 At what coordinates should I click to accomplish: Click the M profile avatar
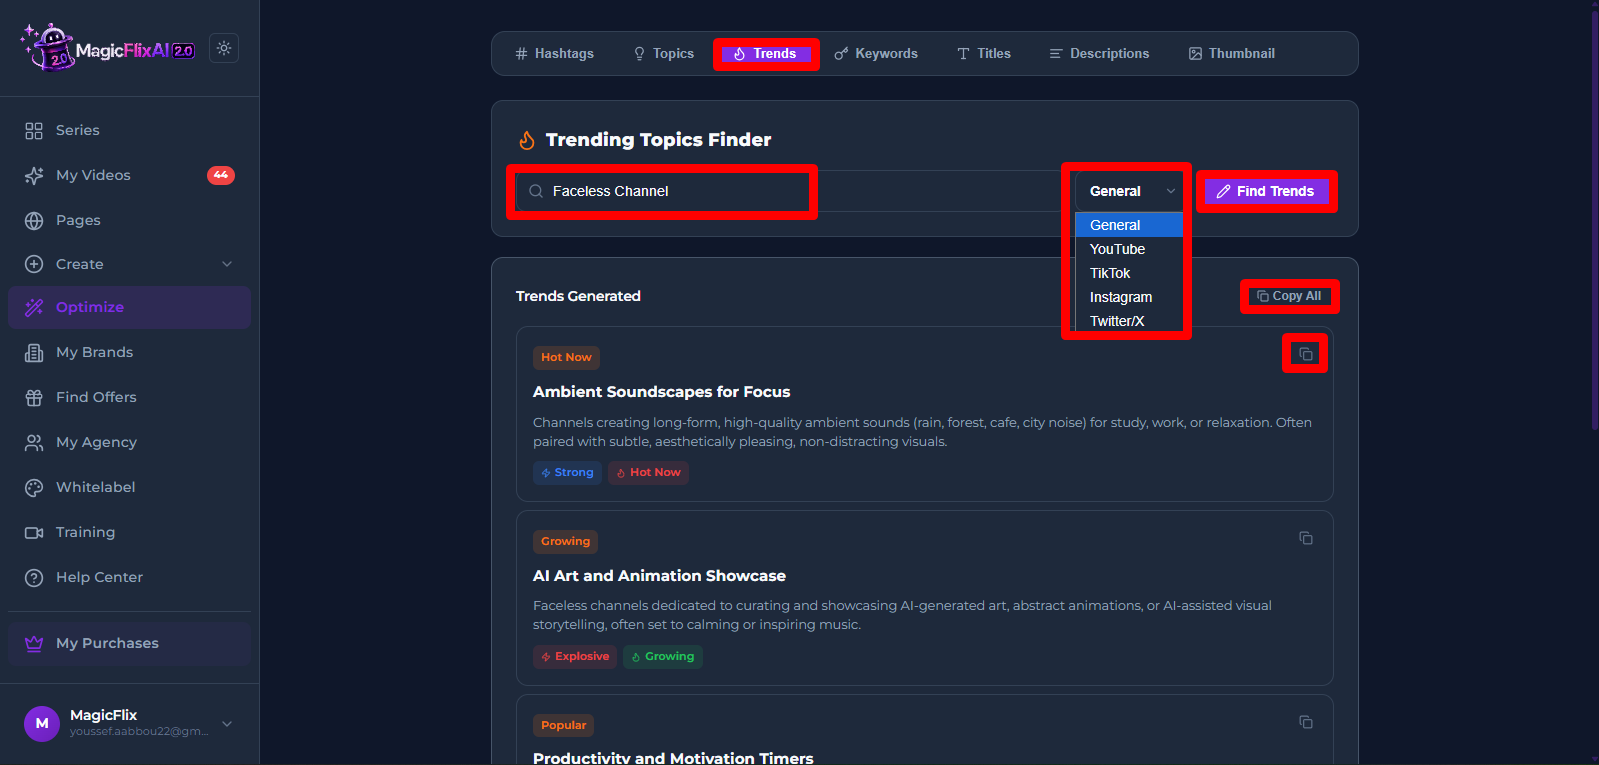(42, 724)
